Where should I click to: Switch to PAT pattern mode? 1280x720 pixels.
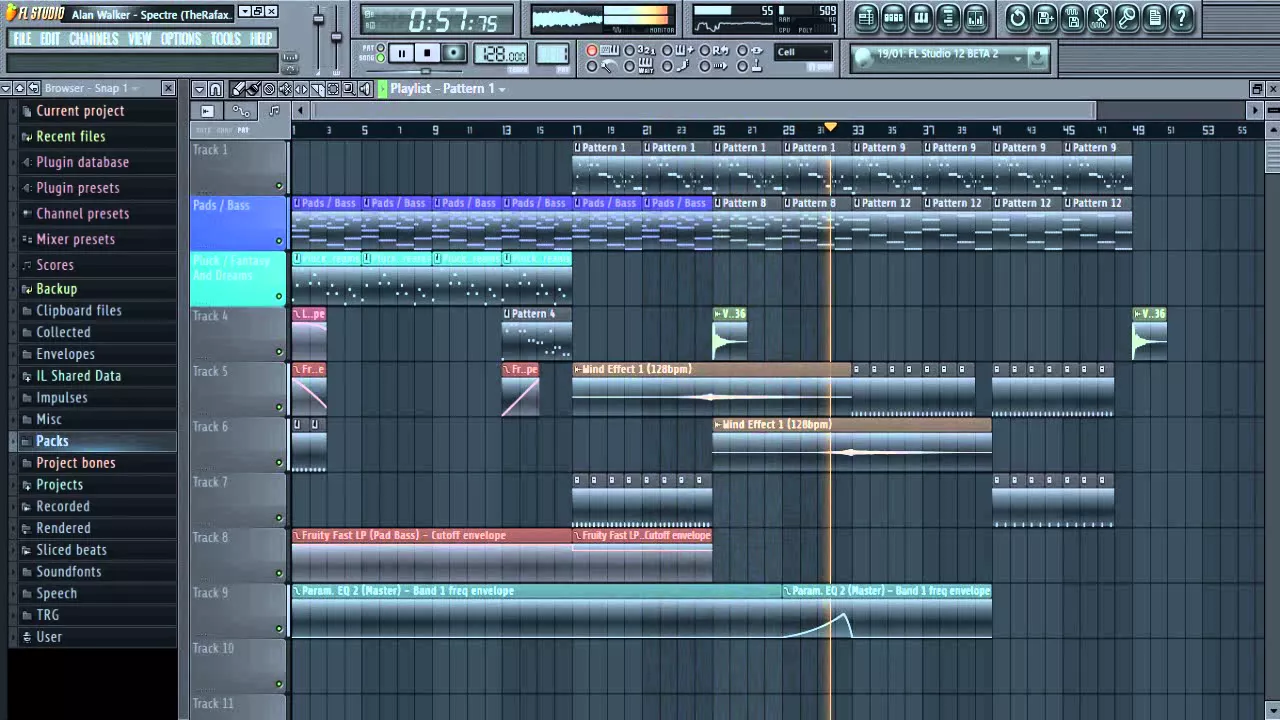click(x=380, y=47)
